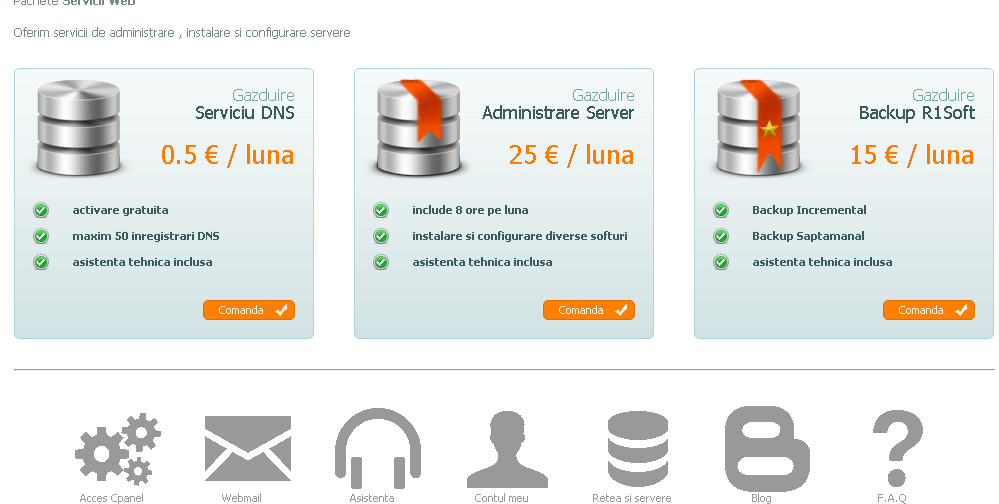Click the Backup R1Soft title
Screen dimensions: 999x504
(x=917, y=113)
